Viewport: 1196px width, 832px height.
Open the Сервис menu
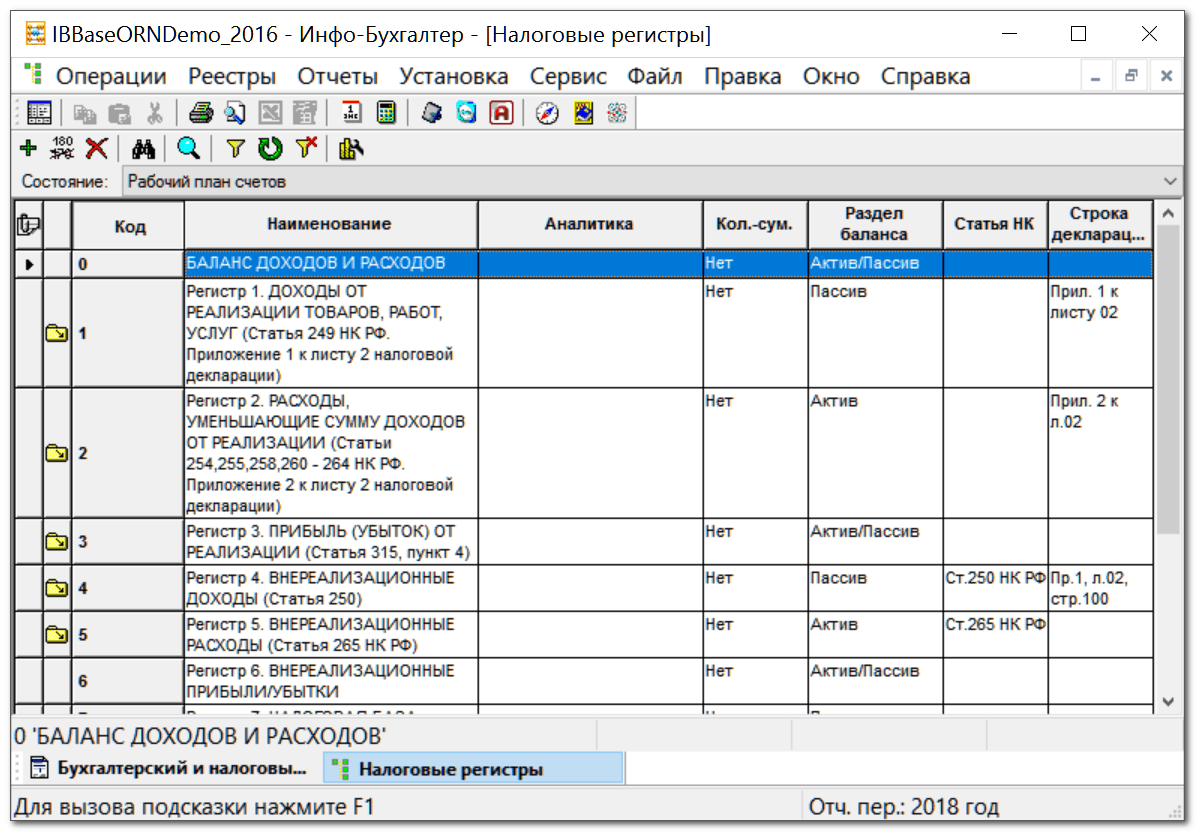pos(568,76)
